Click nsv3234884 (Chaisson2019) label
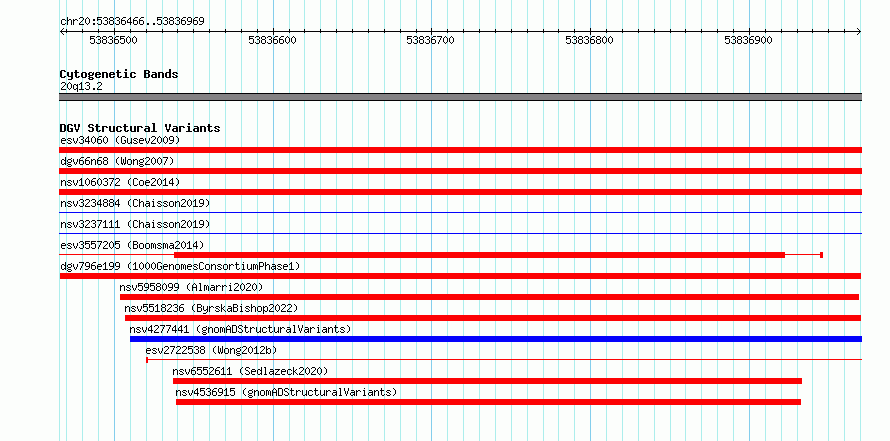This screenshot has width=890, height=441. tap(135, 203)
